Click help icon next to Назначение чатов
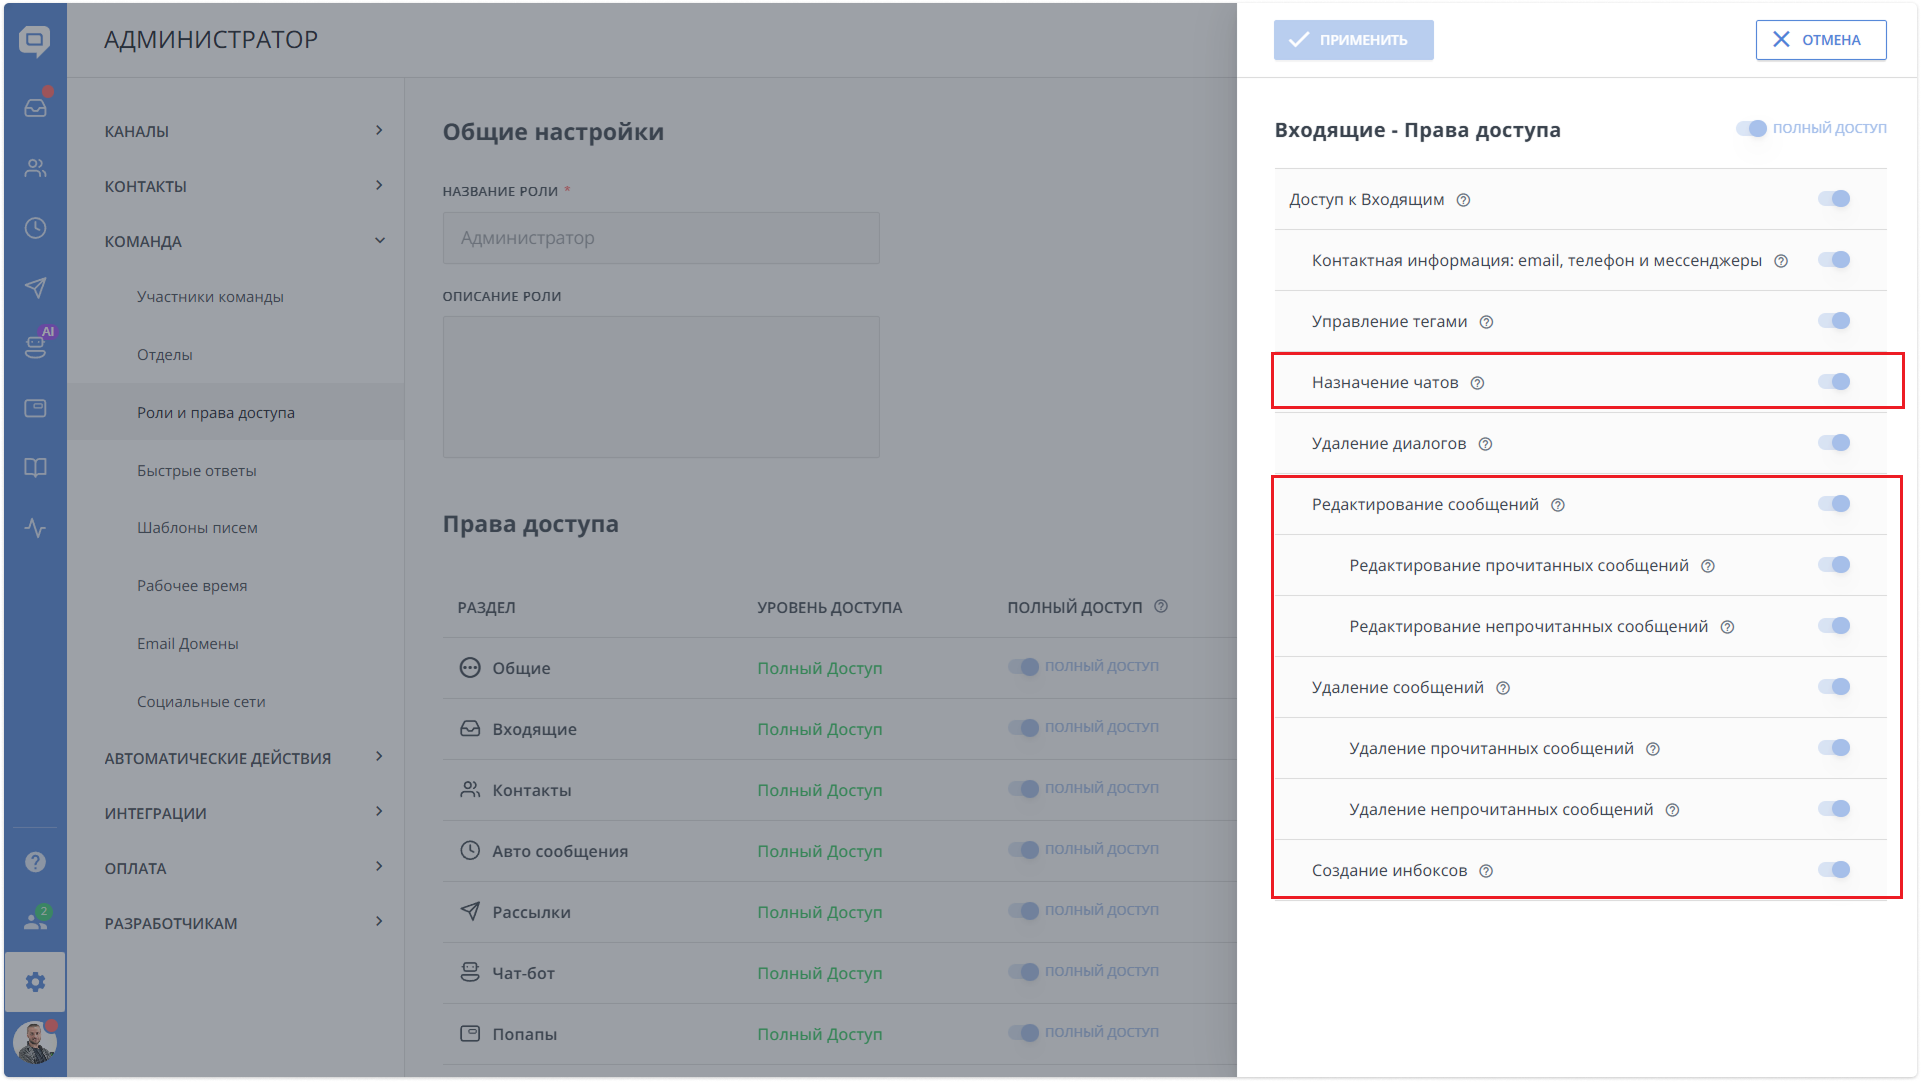1921x1082 pixels. [x=1477, y=383]
